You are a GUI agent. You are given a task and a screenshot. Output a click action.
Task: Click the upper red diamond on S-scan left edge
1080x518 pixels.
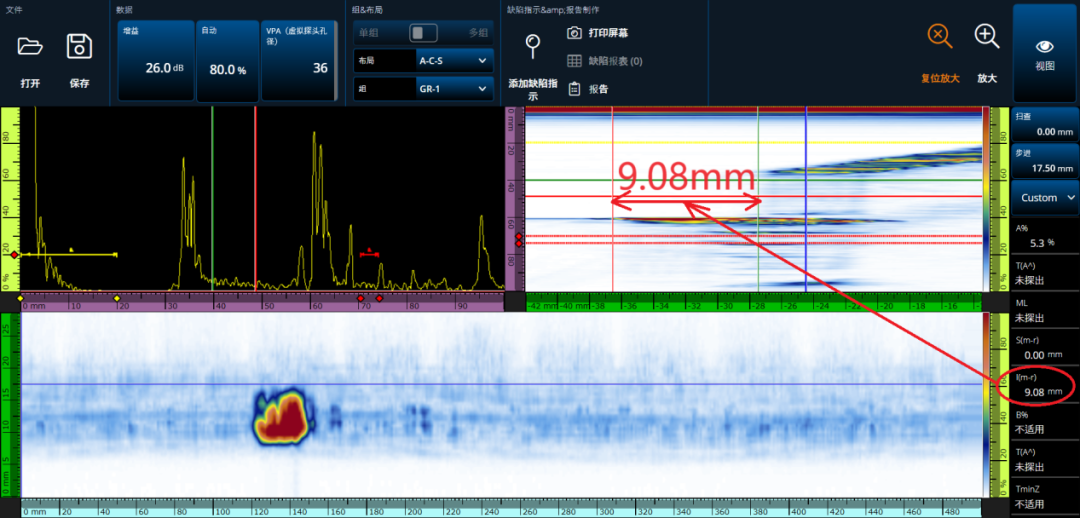coord(519,236)
